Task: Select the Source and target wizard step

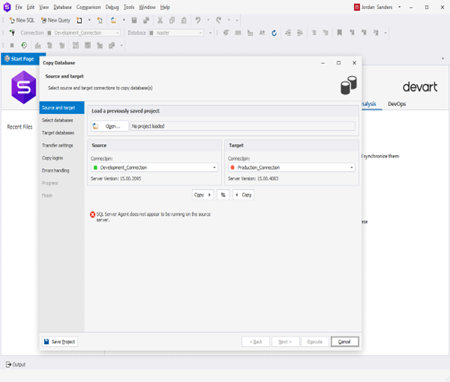Action: [62, 108]
